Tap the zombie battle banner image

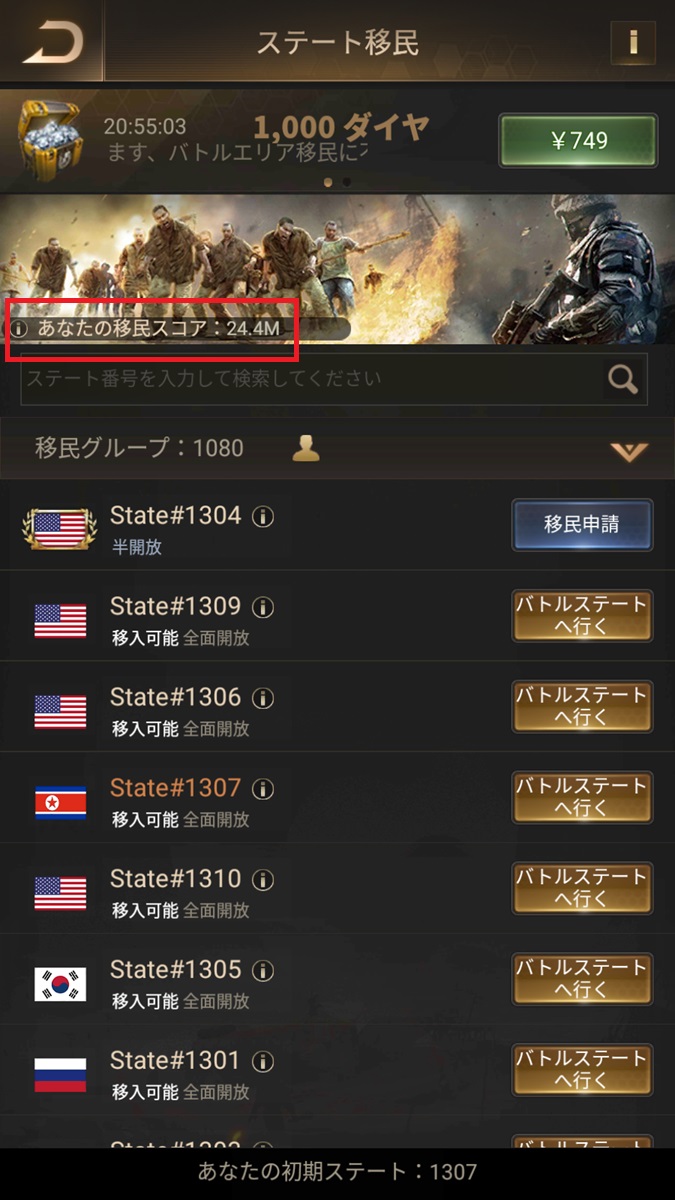pyautogui.click(x=337, y=270)
